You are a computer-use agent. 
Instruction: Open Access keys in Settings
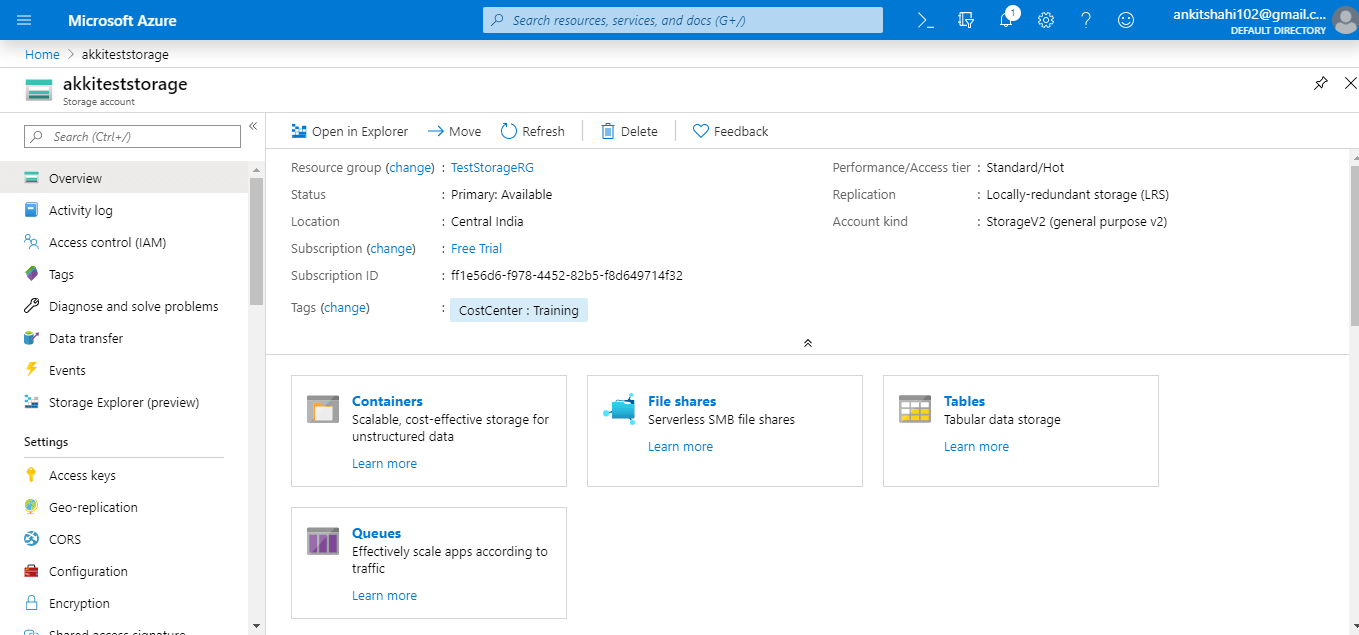coord(82,476)
